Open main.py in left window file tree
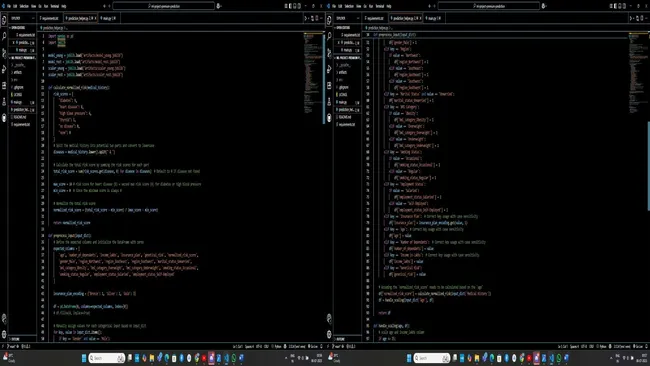 point(22,102)
